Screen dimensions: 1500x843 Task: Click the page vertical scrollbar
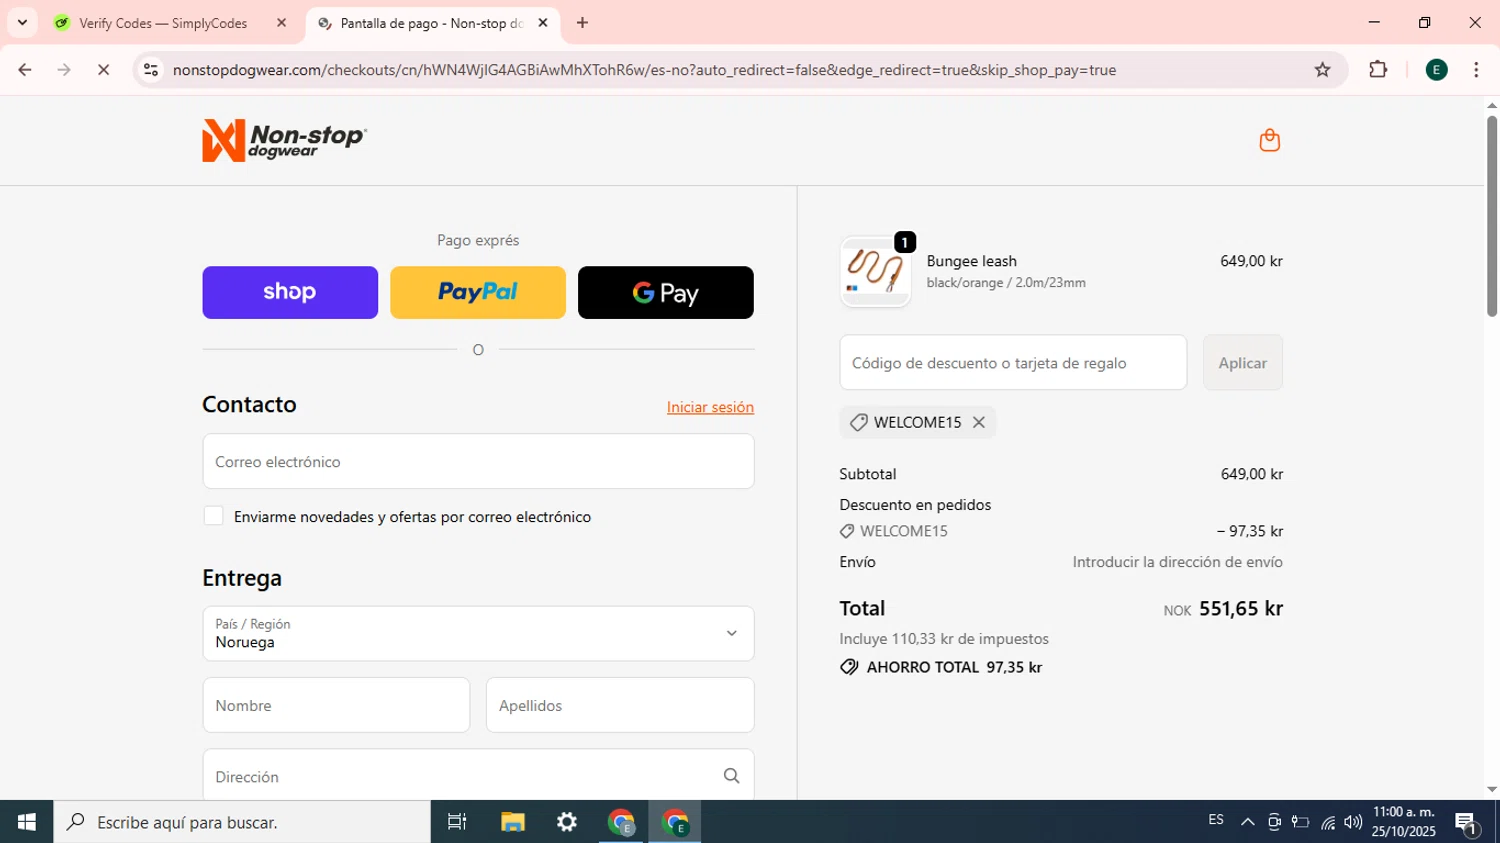1491,216
